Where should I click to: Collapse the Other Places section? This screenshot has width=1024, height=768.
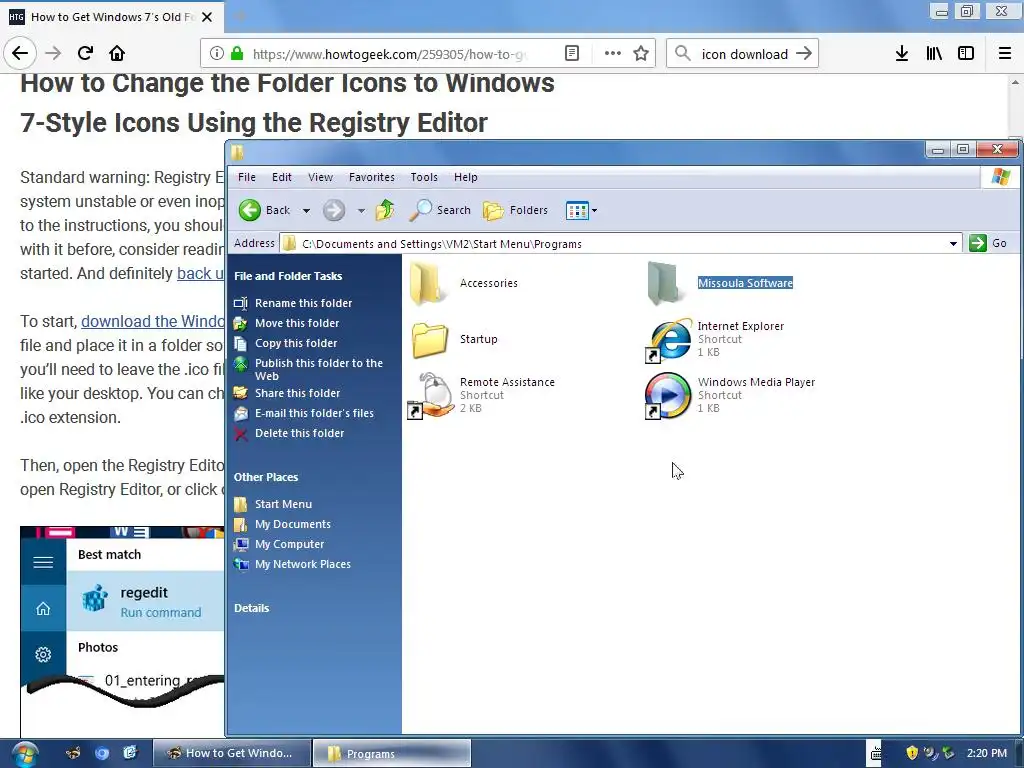click(x=266, y=477)
